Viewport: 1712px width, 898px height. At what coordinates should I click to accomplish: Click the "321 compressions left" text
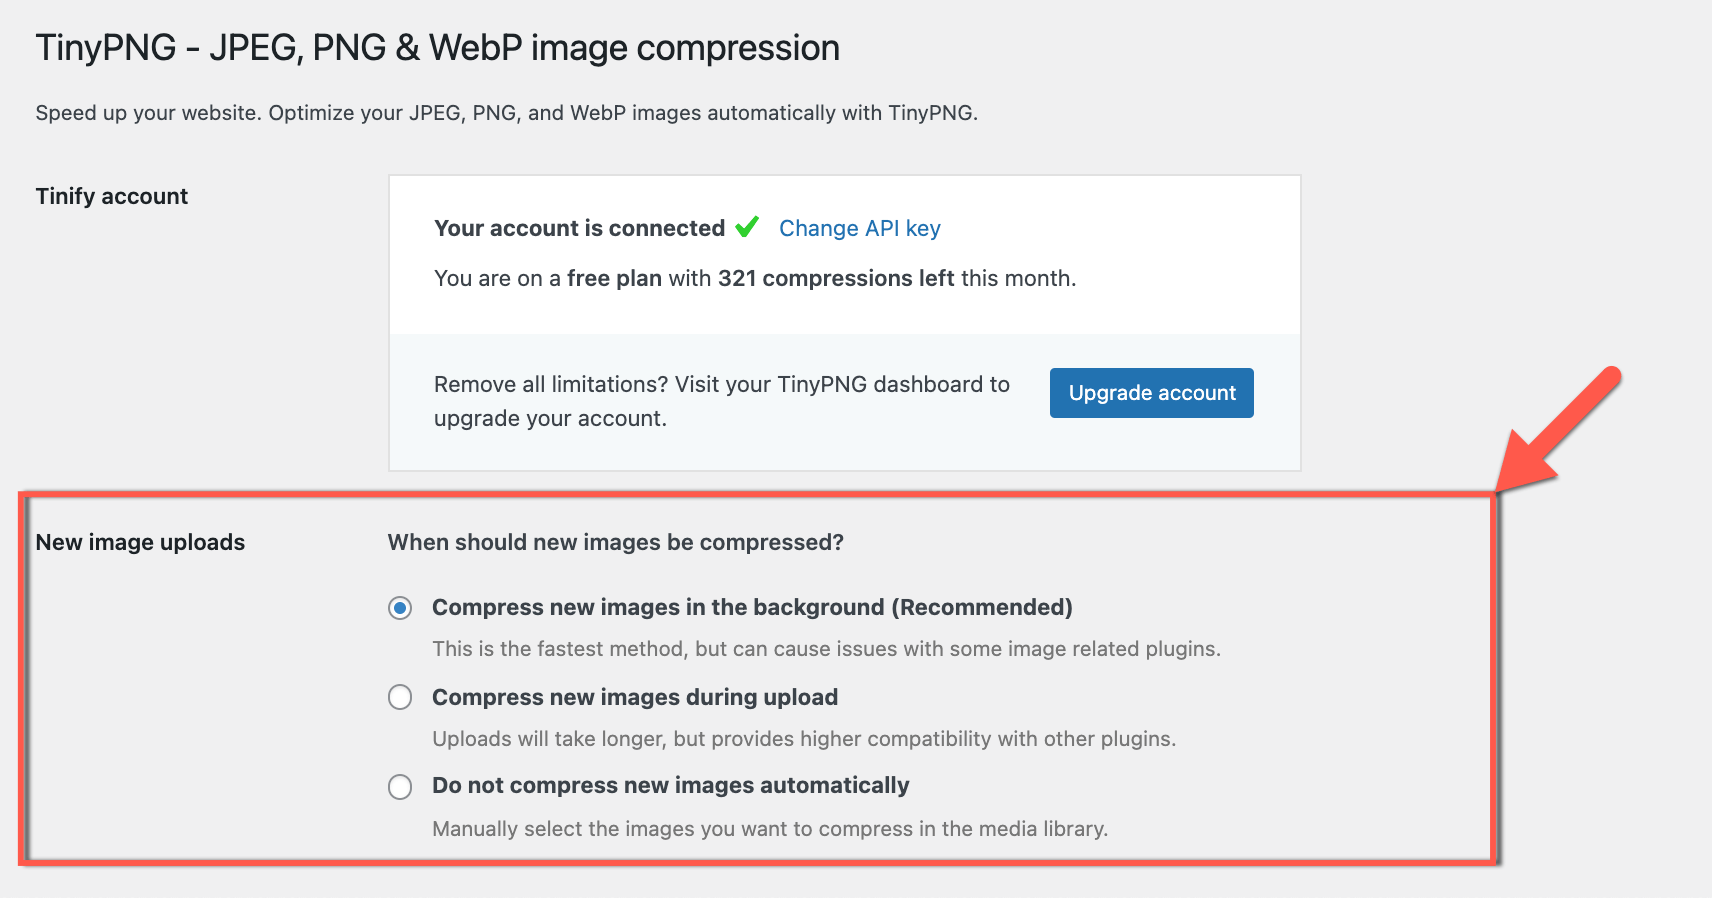[836, 278]
